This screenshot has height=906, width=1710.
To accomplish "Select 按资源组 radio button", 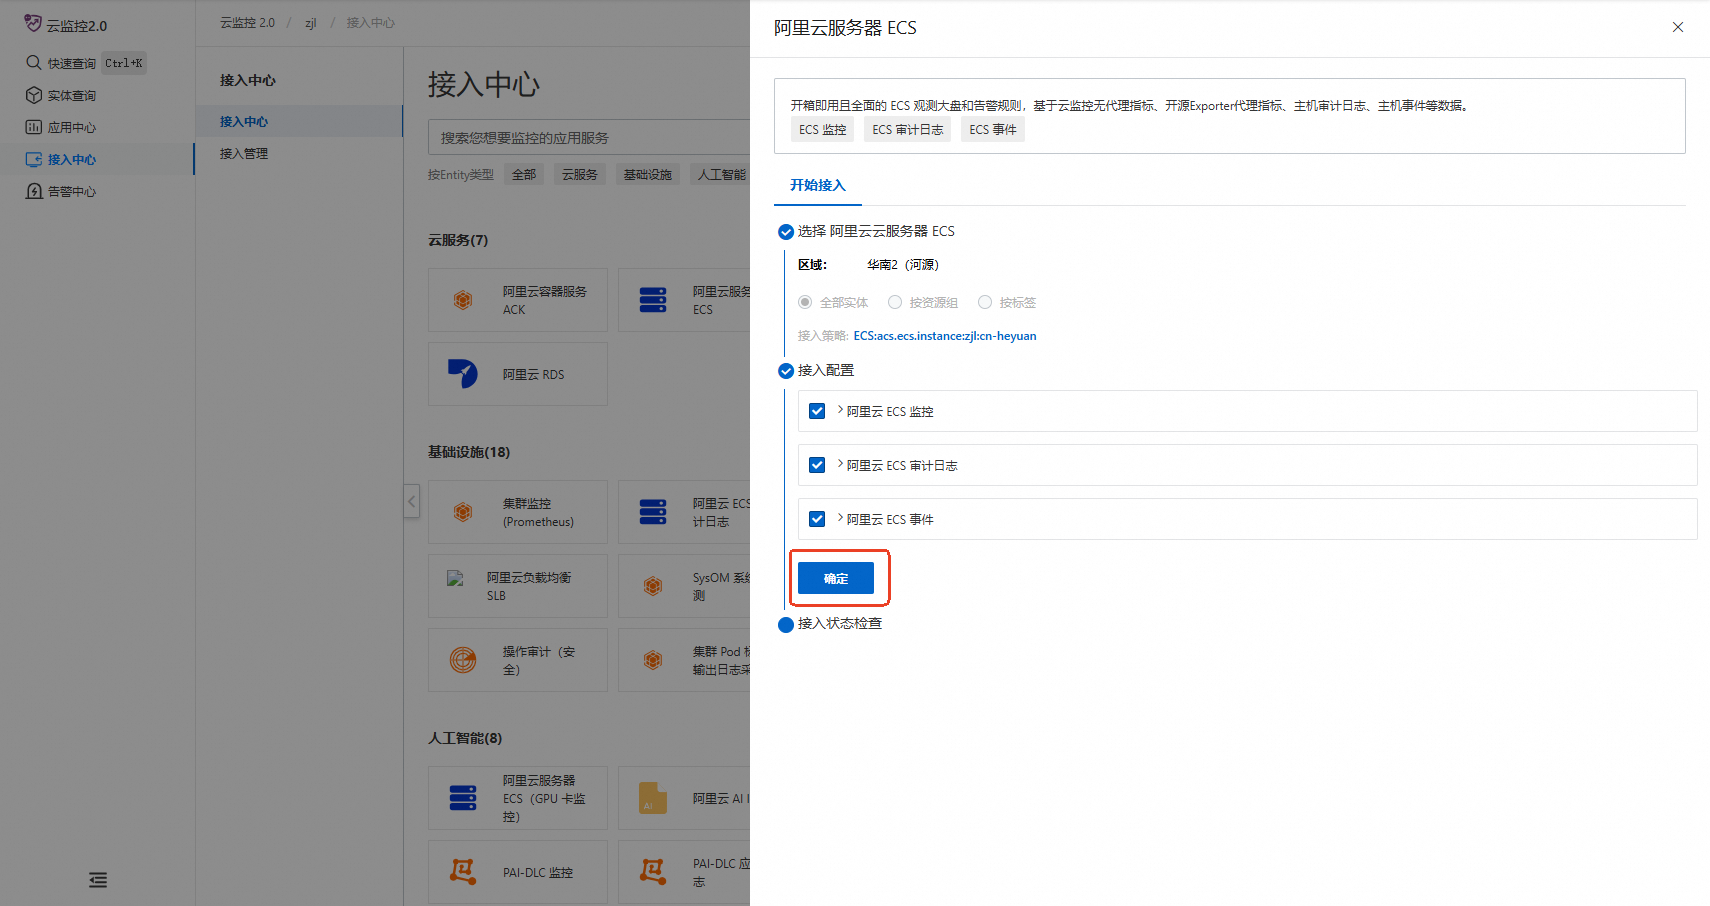I will [x=895, y=302].
